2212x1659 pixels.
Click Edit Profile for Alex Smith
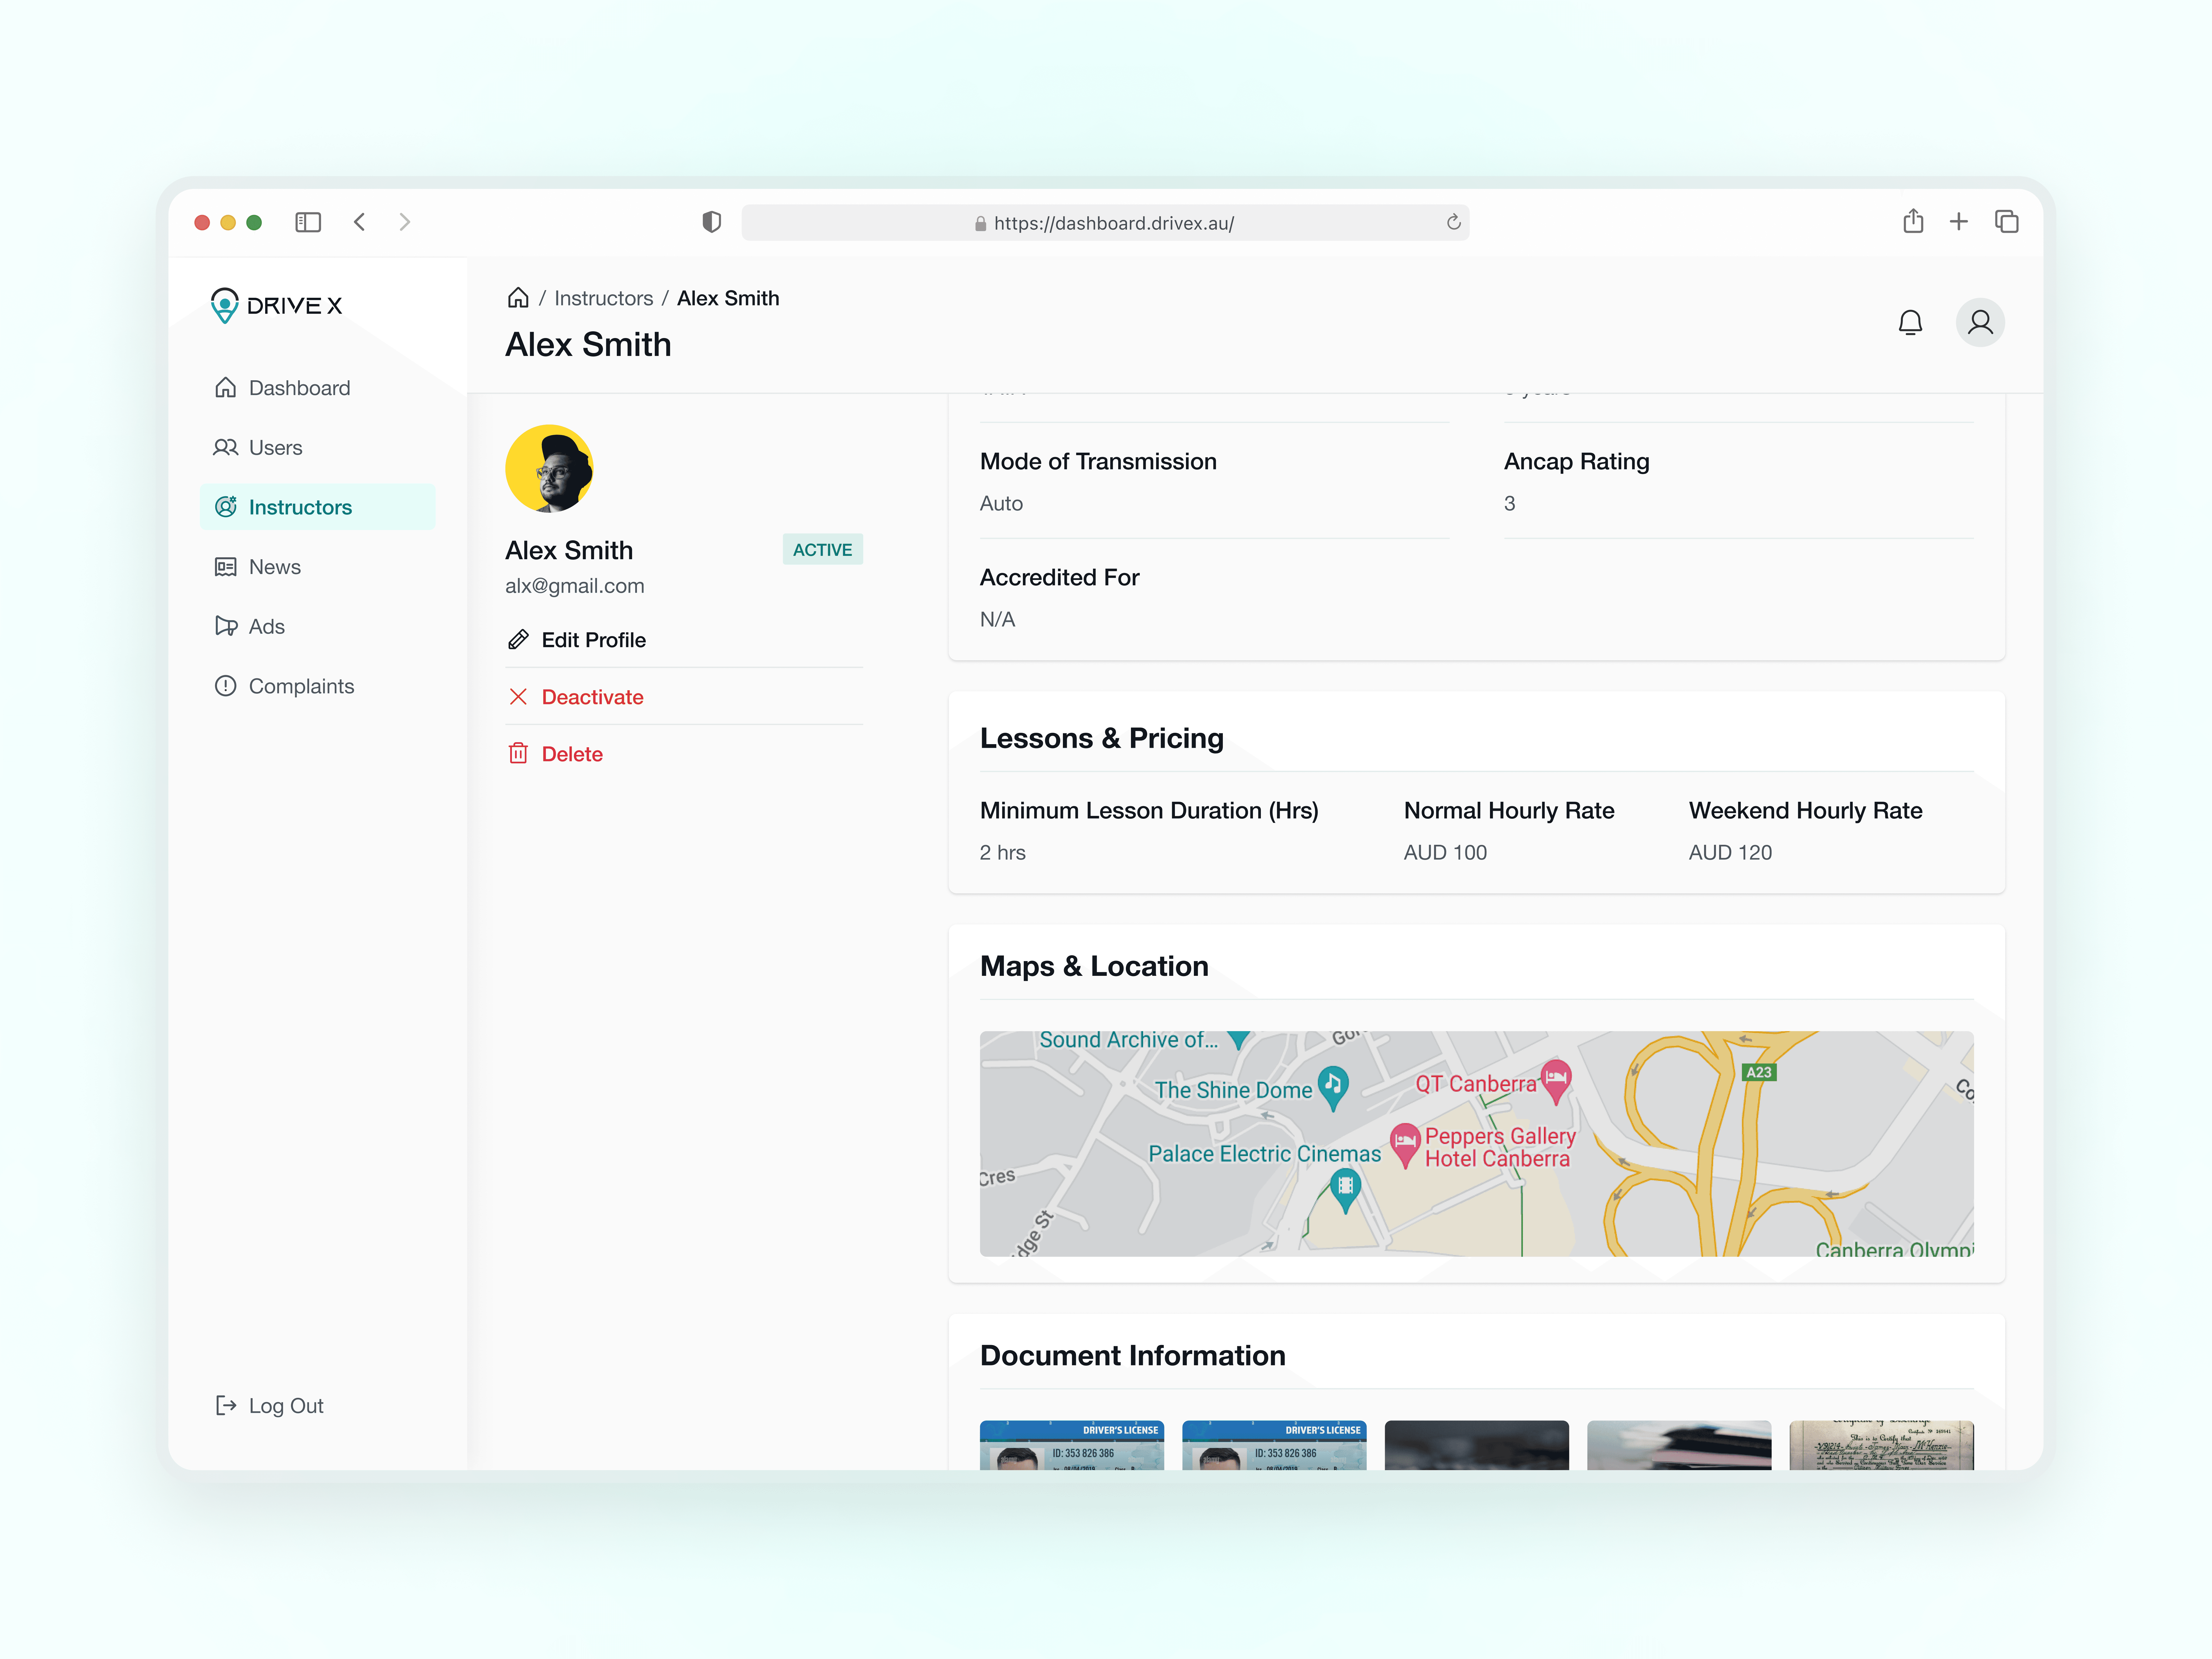coord(593,640)
